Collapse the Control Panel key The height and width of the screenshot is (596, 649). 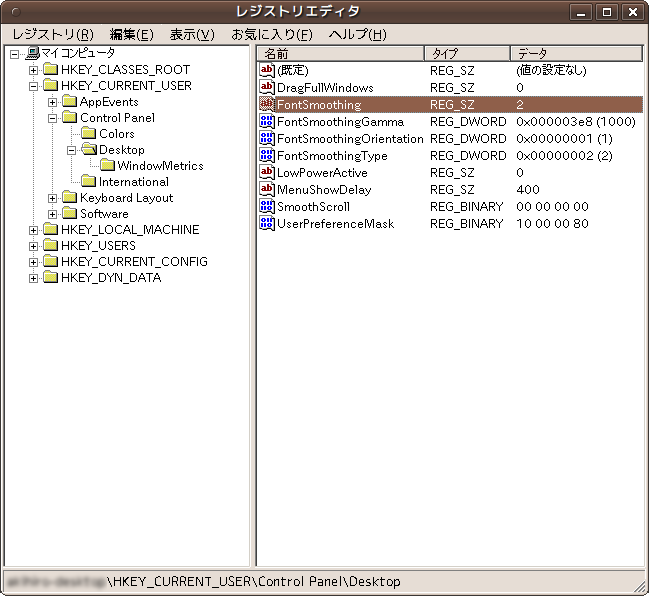click(x=53, y=118)
